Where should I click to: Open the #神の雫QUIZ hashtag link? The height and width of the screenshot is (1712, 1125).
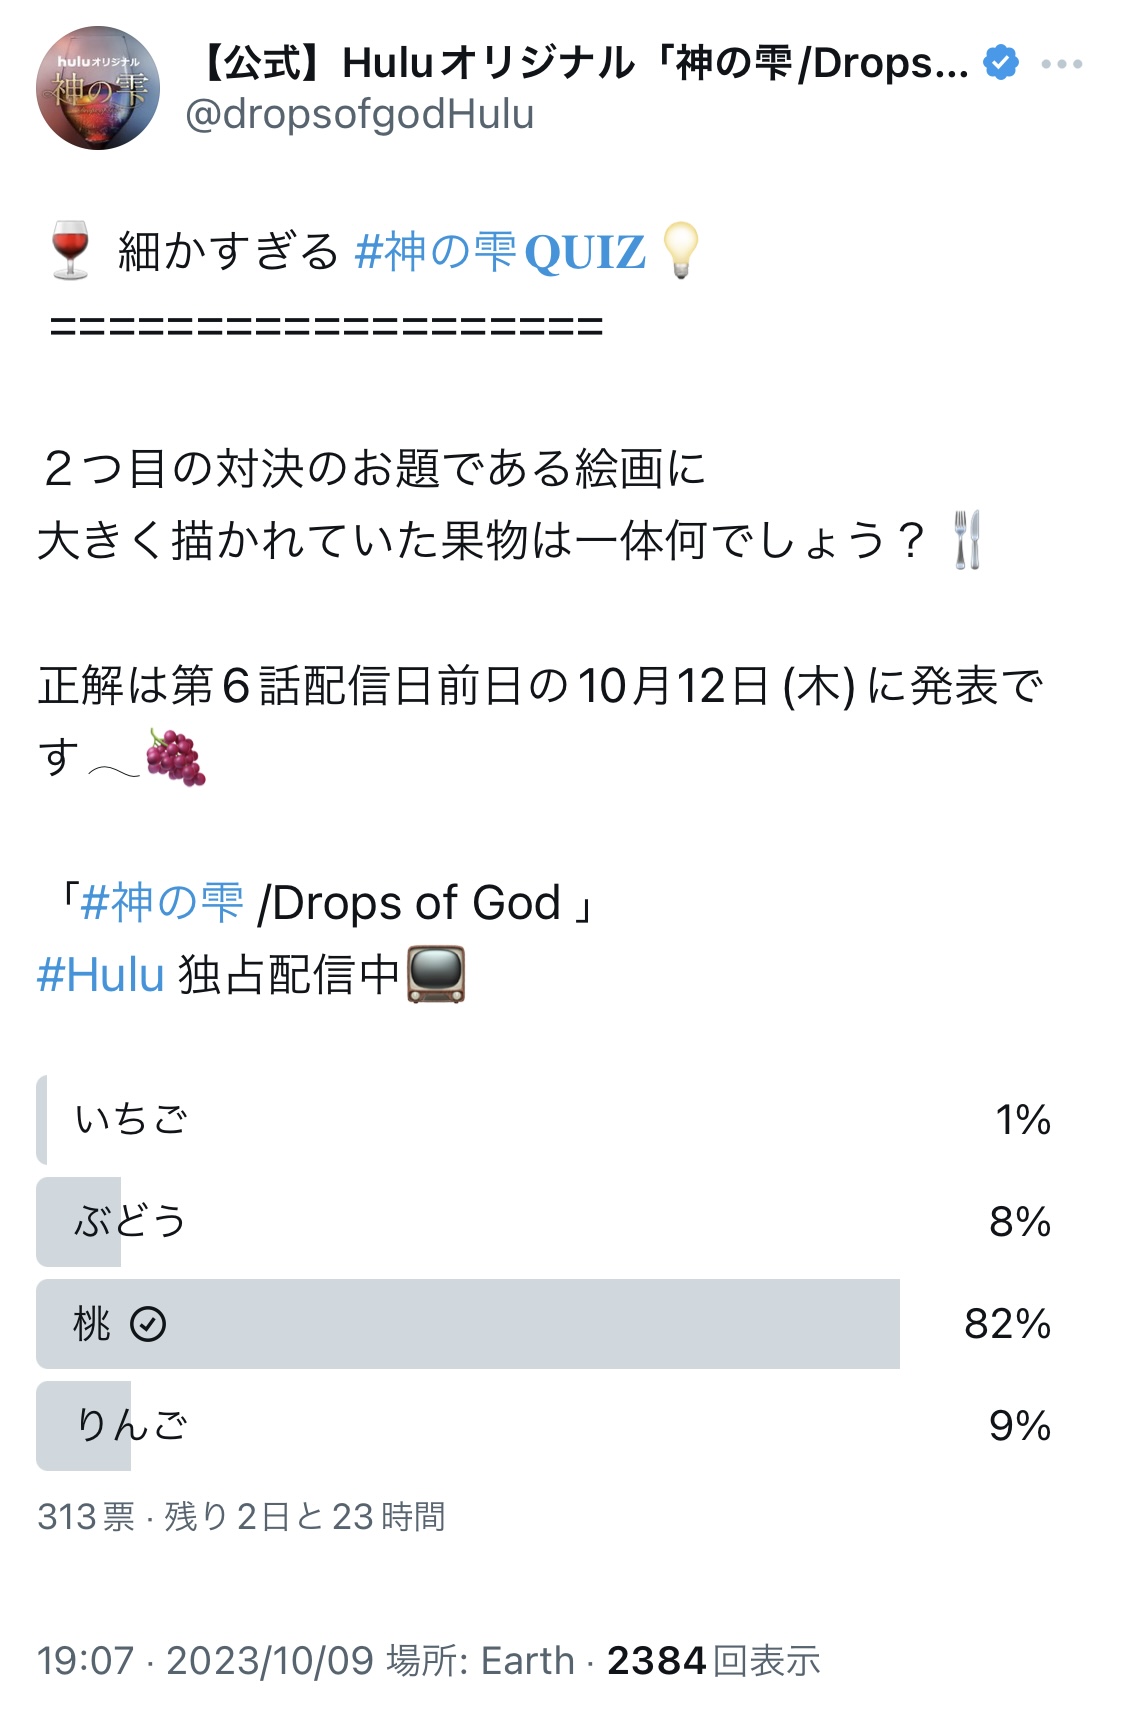[500, 252]
